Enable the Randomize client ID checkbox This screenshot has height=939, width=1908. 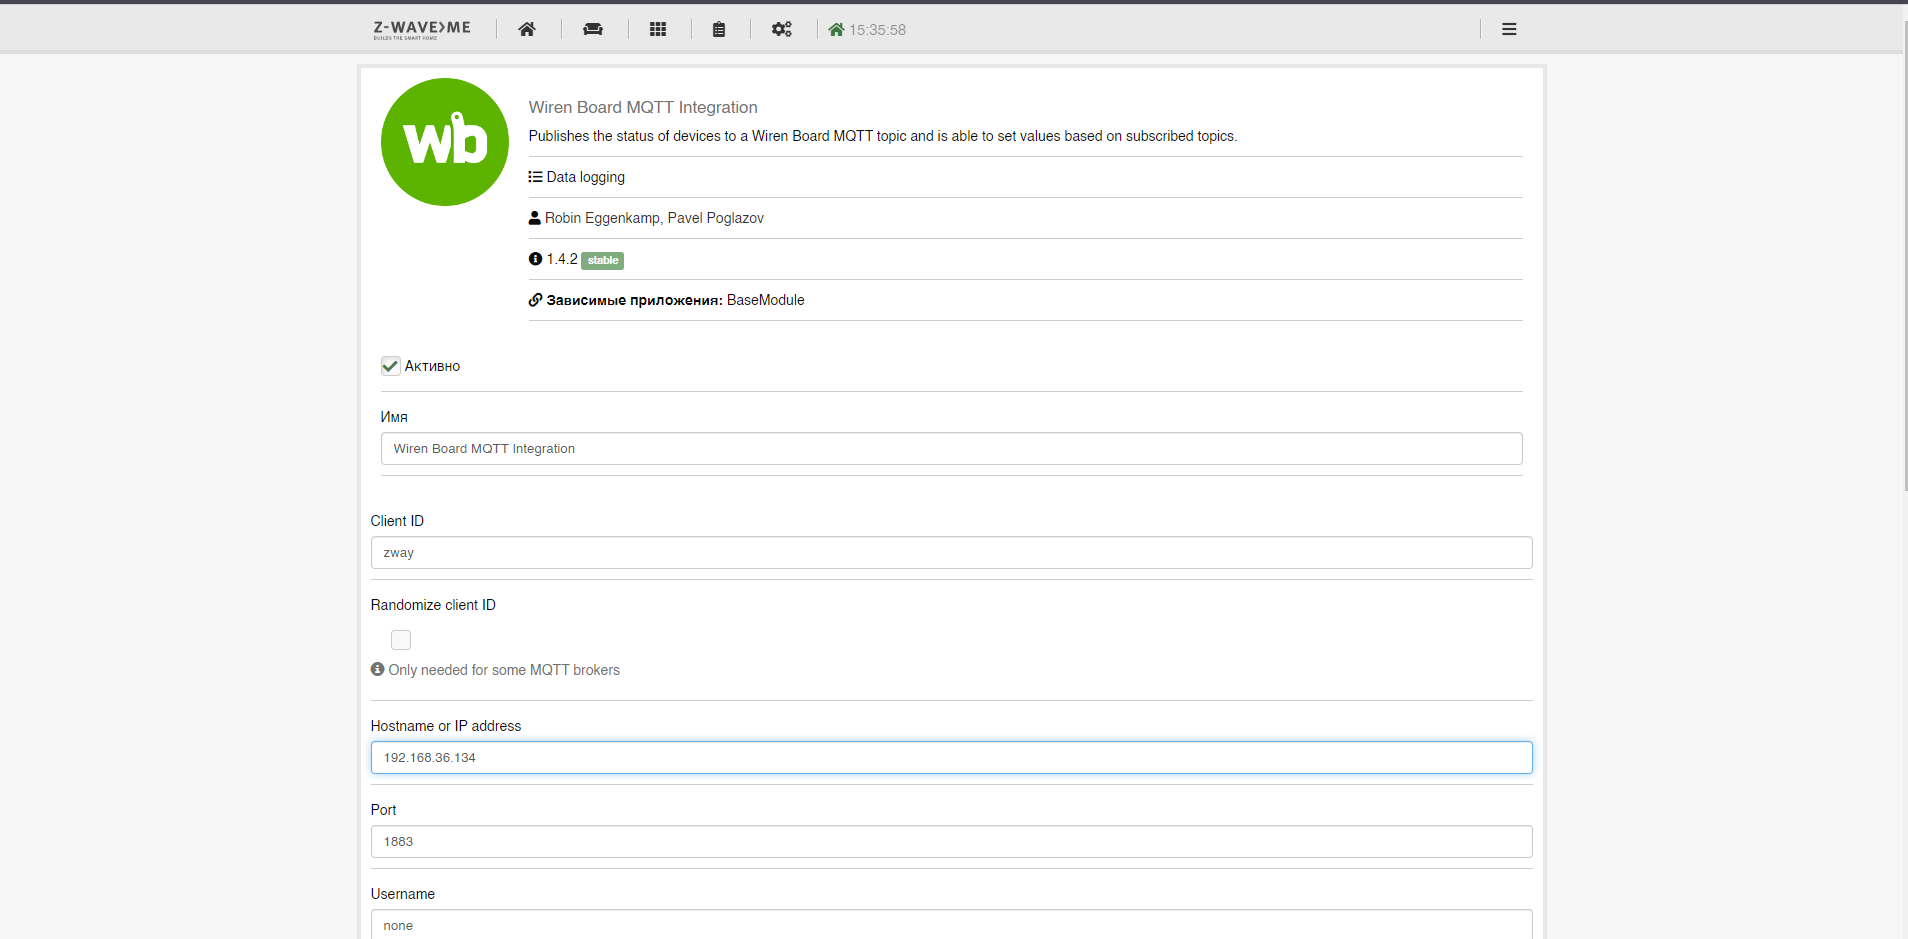pyautogui.click(x=401, y=640)
